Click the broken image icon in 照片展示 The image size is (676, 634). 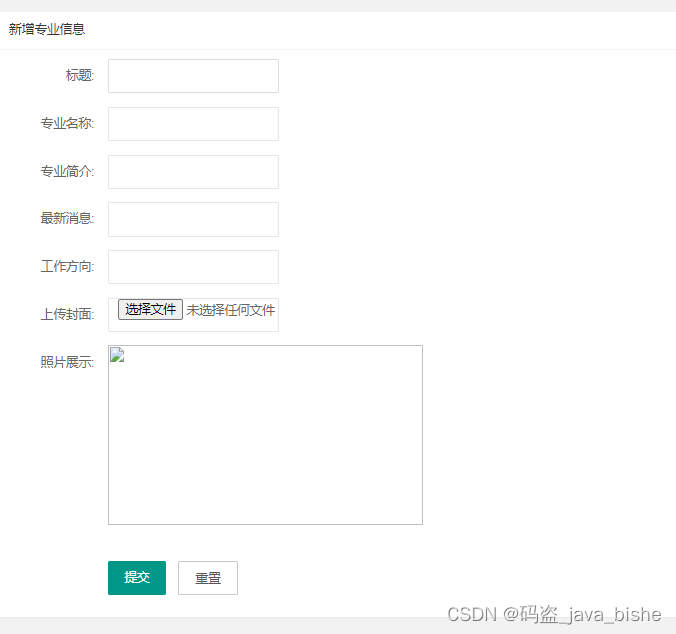point(117,355)
